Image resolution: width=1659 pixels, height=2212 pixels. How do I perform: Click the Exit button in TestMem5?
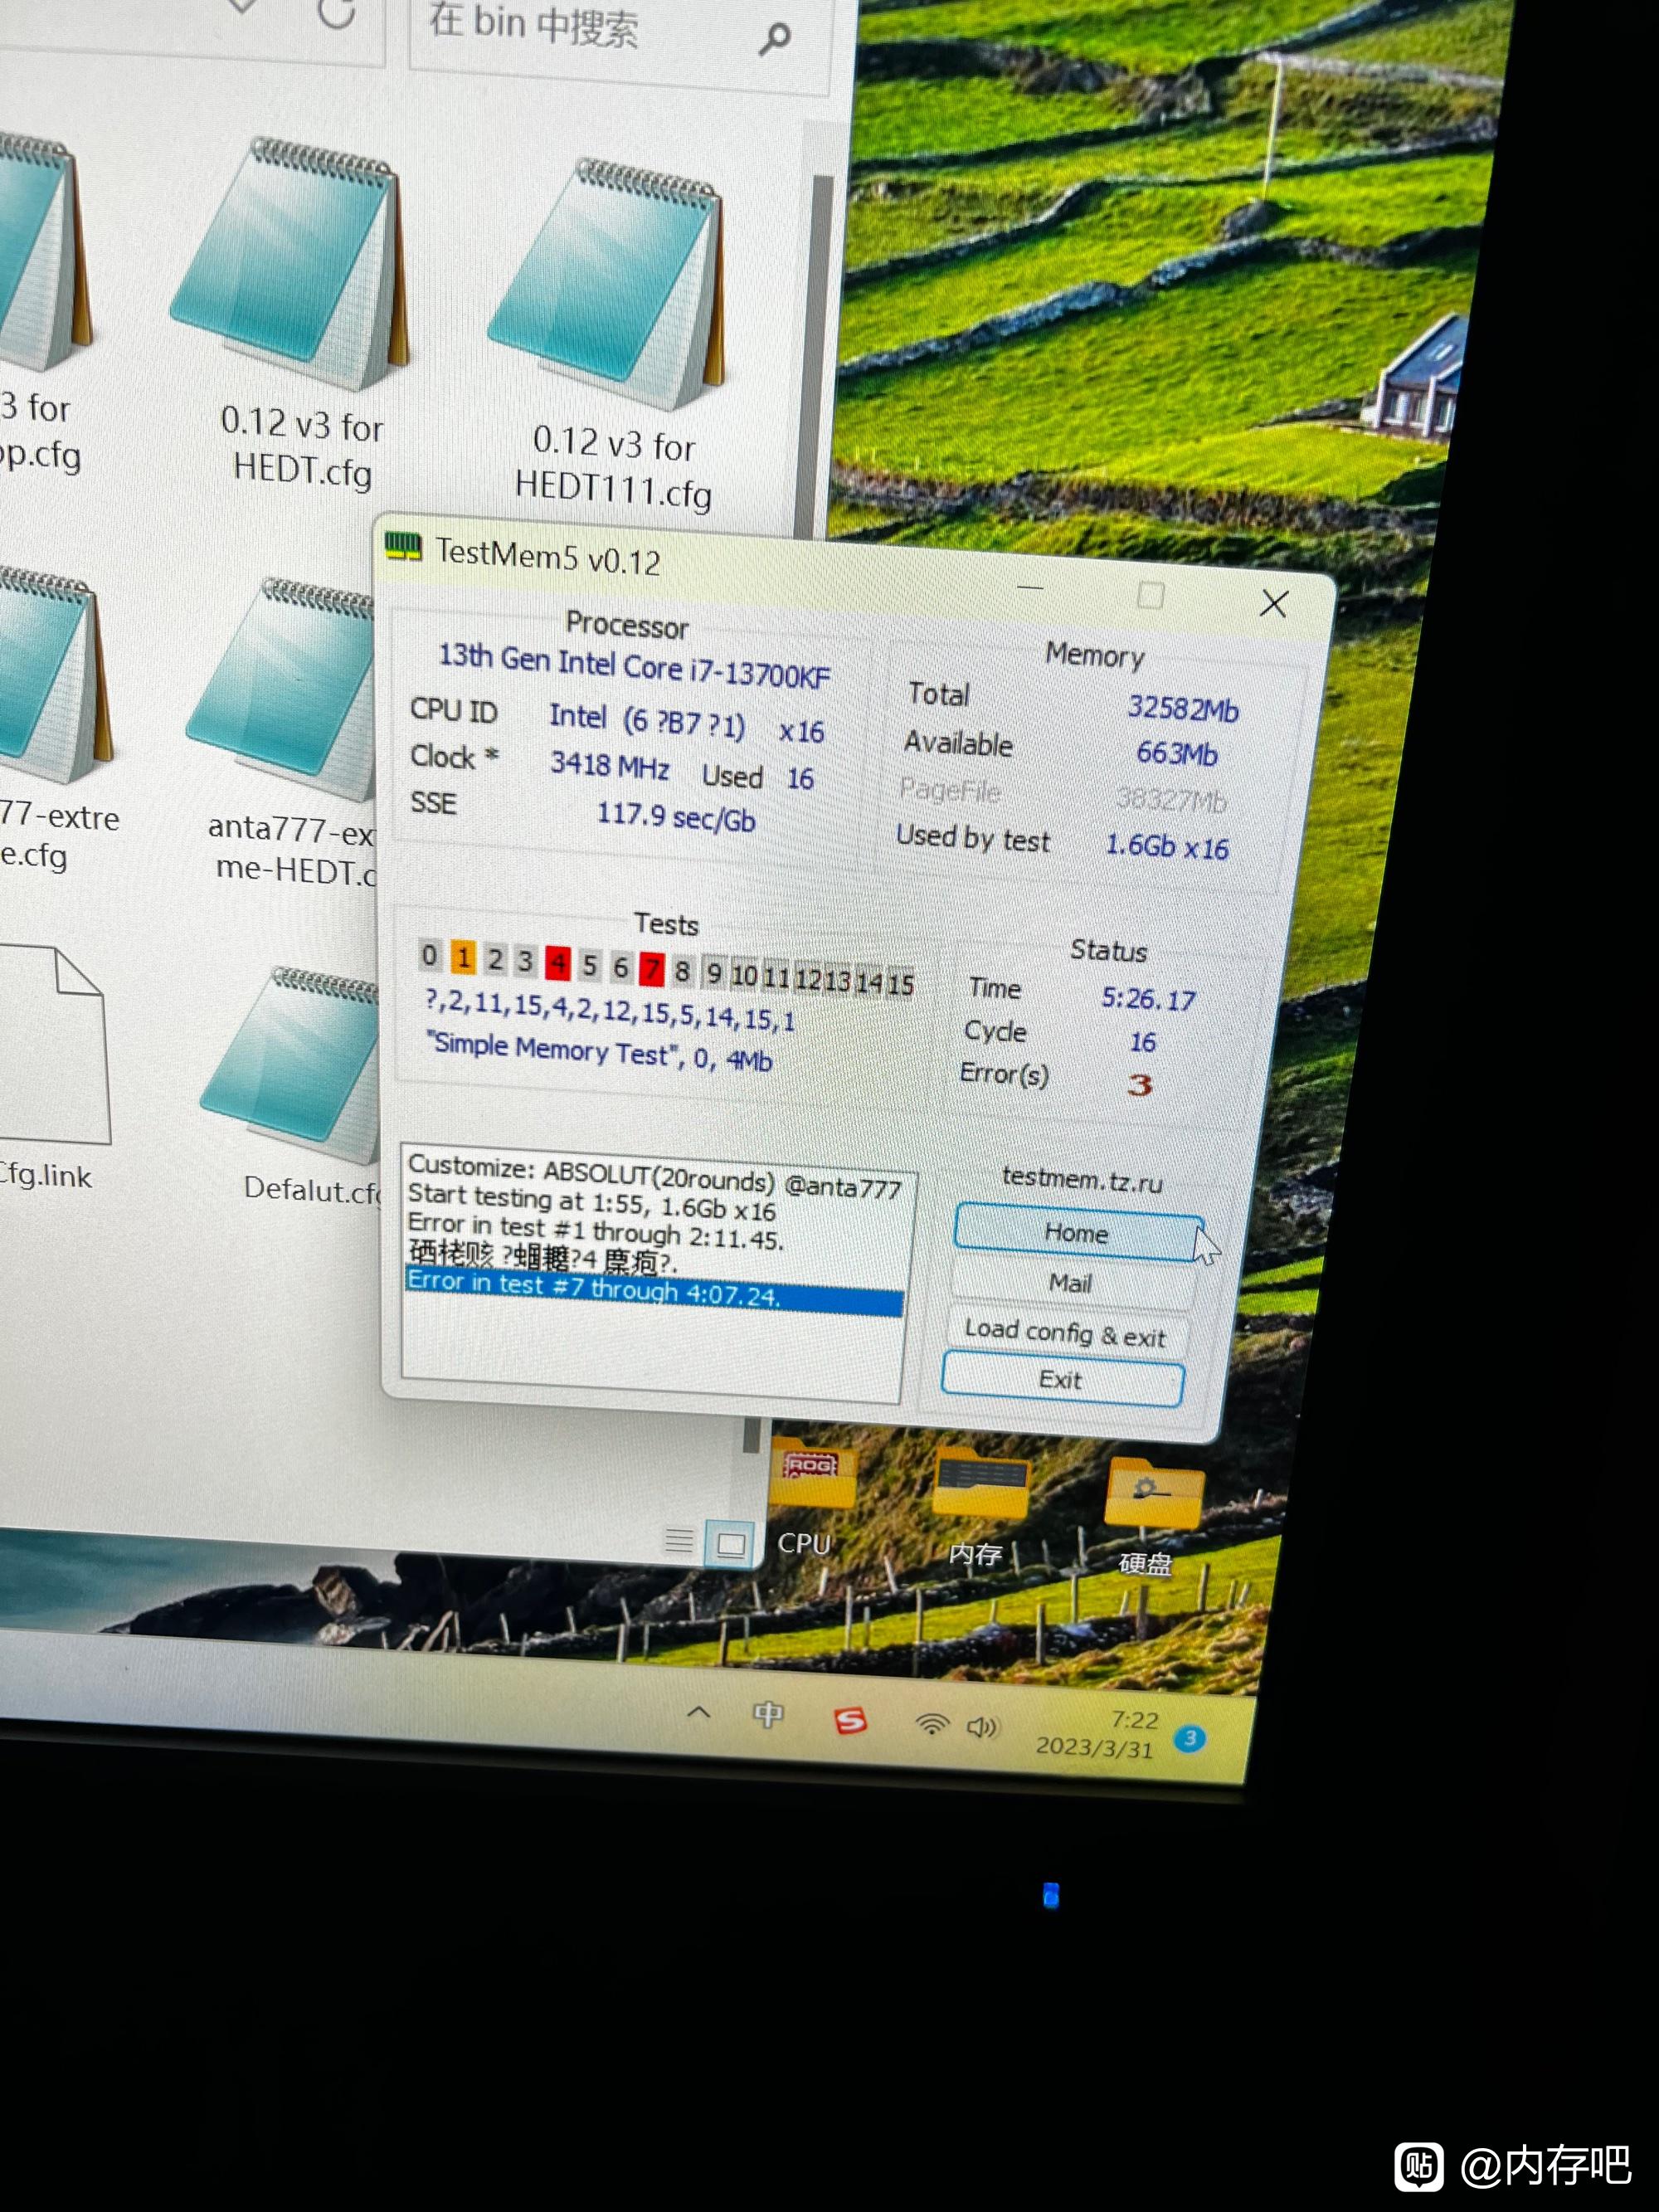[1061, 1380]
